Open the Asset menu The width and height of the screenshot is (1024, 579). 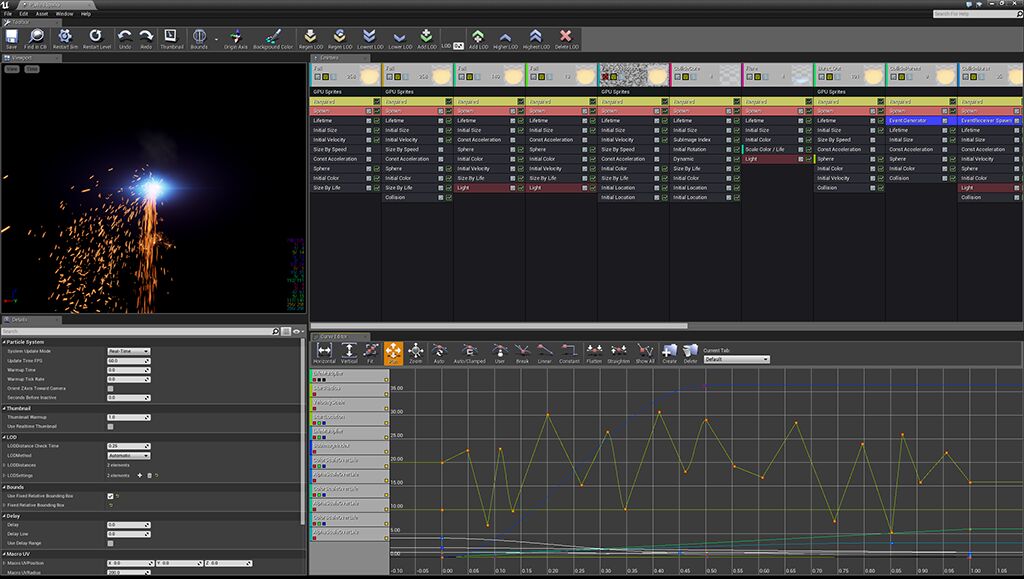click(42, 14)
